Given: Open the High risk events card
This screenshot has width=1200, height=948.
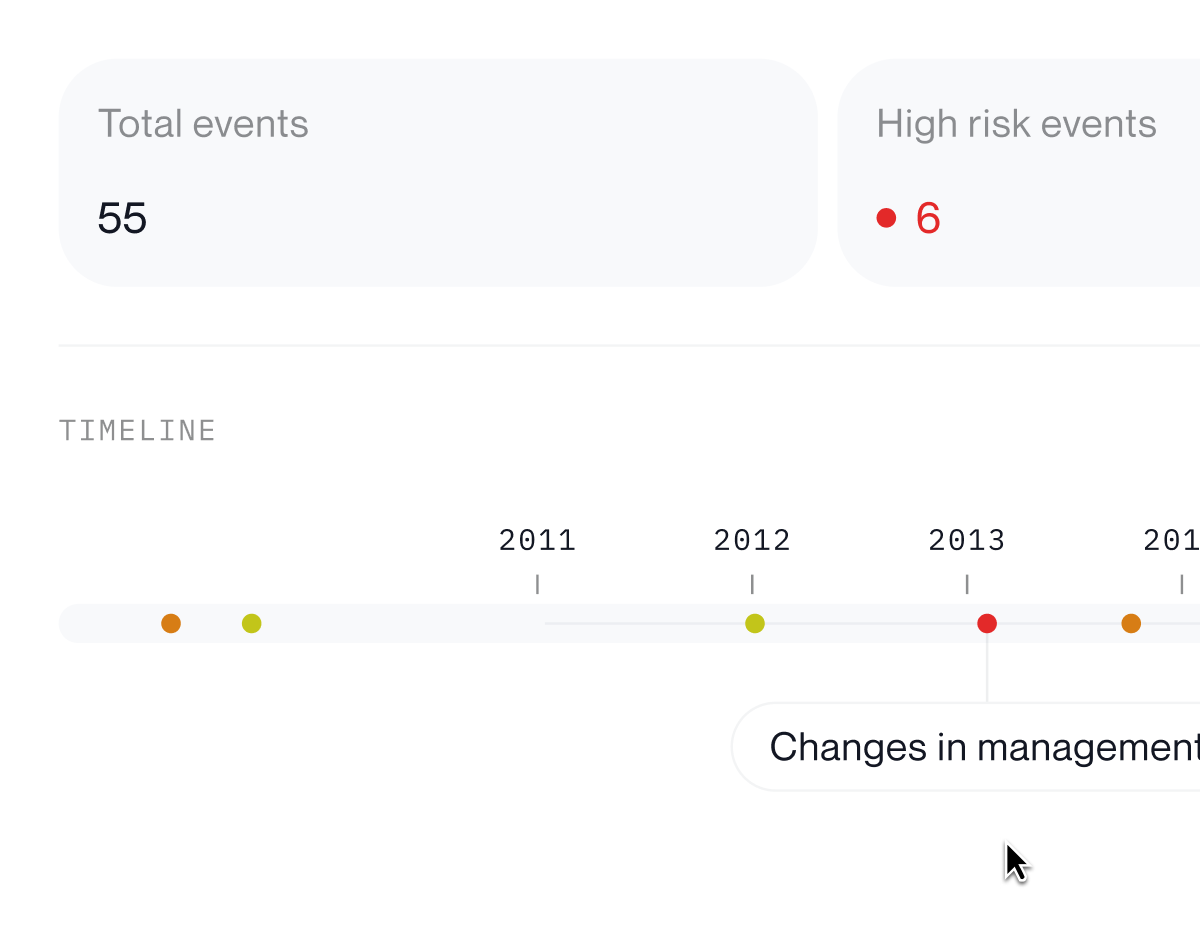Looking at the screenshot, I should [x=1020, y=172].
